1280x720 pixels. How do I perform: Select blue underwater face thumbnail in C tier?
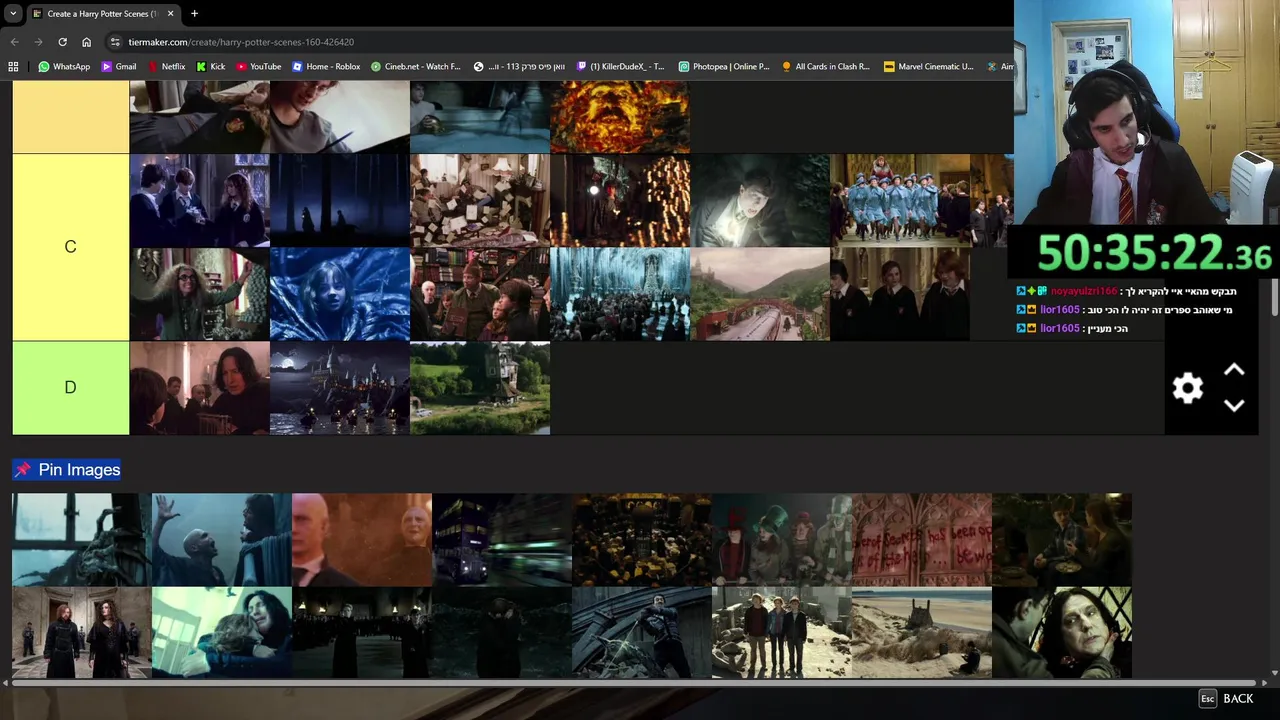[340, 294]
